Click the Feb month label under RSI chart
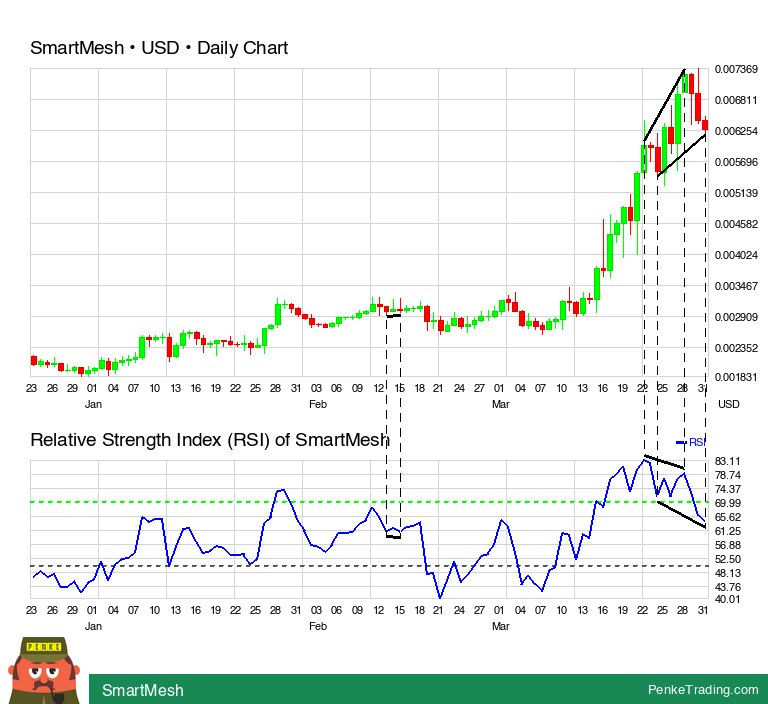 318,626
